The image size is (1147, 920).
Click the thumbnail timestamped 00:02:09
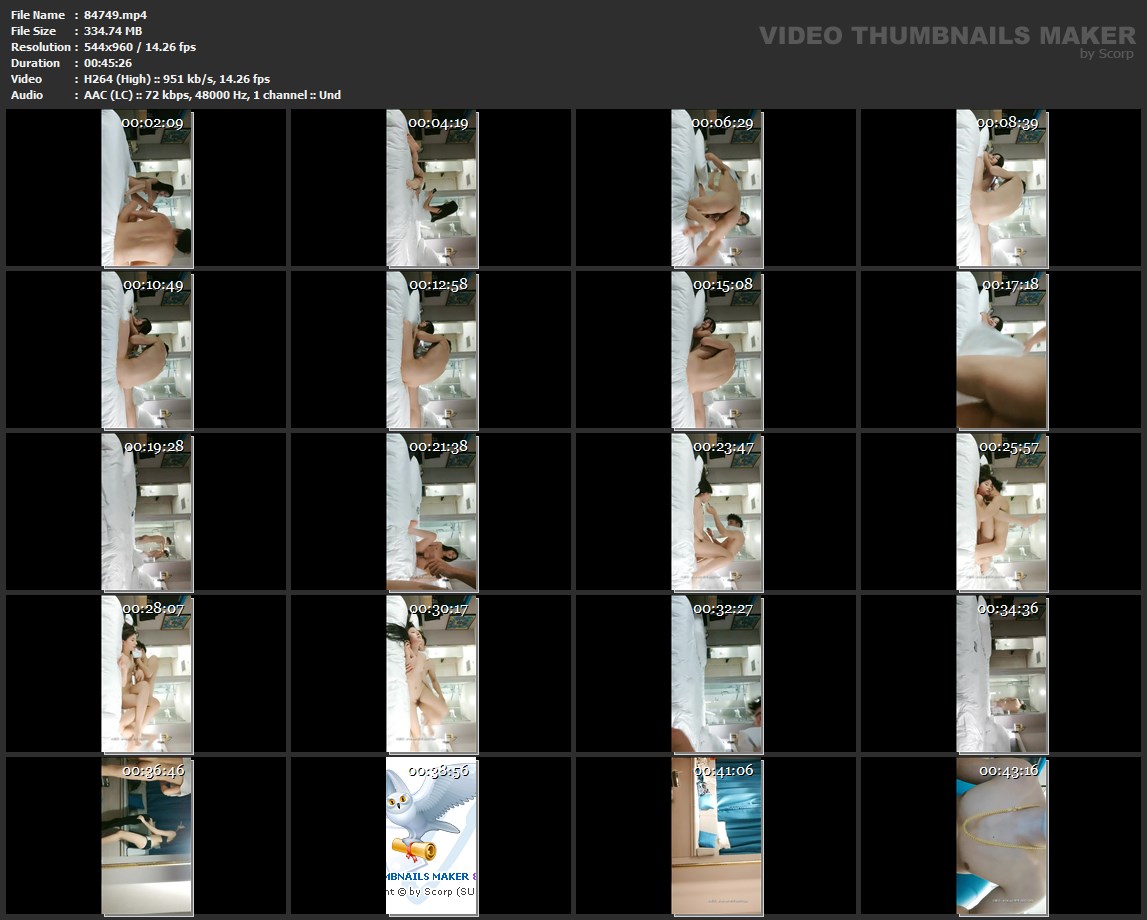146,188
